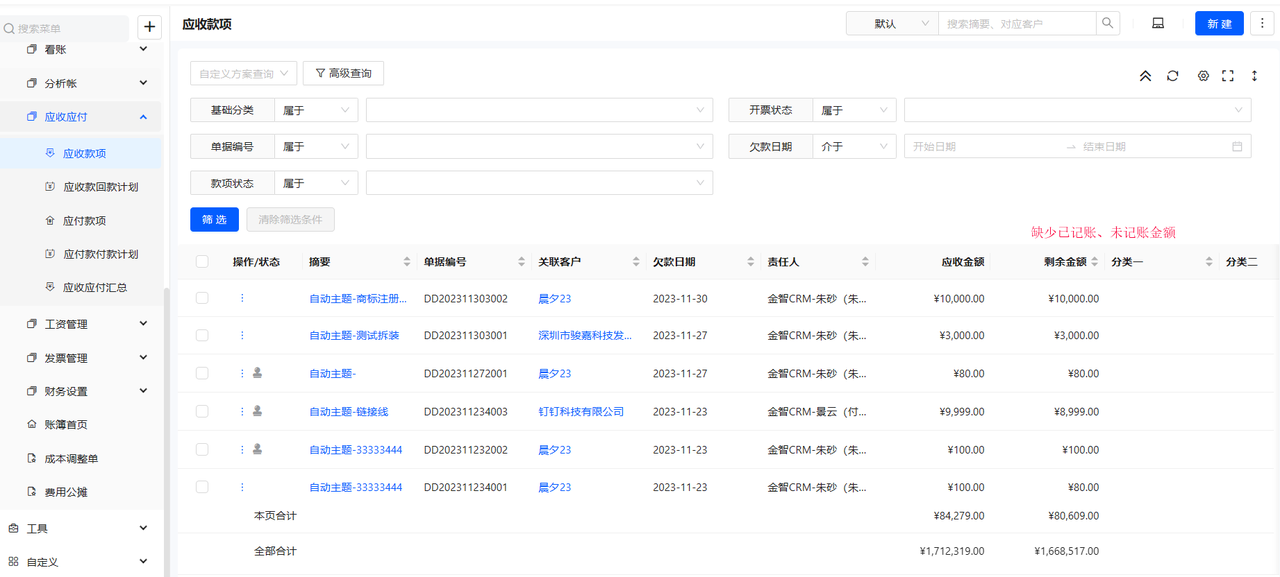Open the 属于 operator dropdown for 开票状态

854,110
